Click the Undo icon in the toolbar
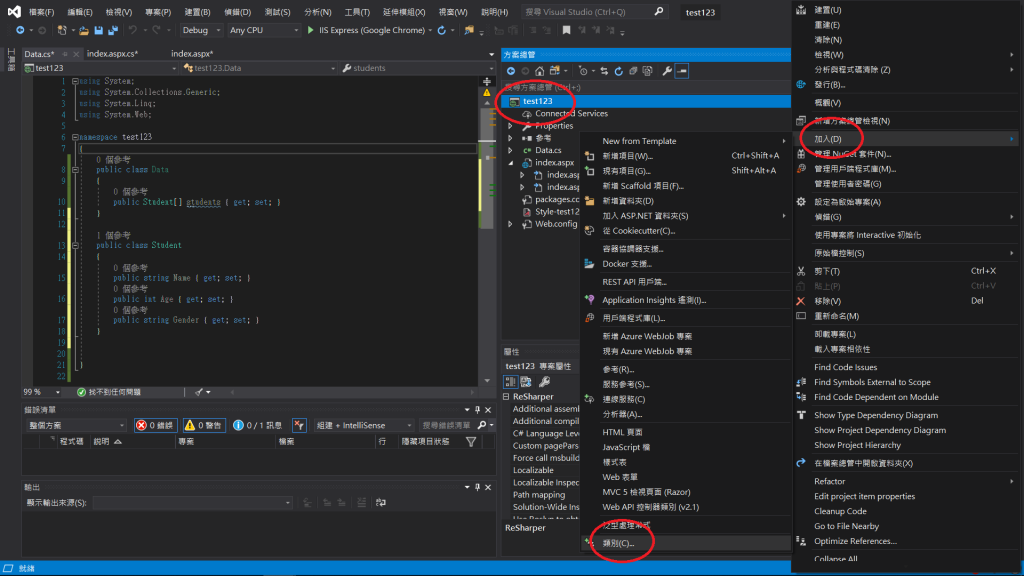This screenshot has height=576, width=1024. pyautogui.click(x=133, y=30)
